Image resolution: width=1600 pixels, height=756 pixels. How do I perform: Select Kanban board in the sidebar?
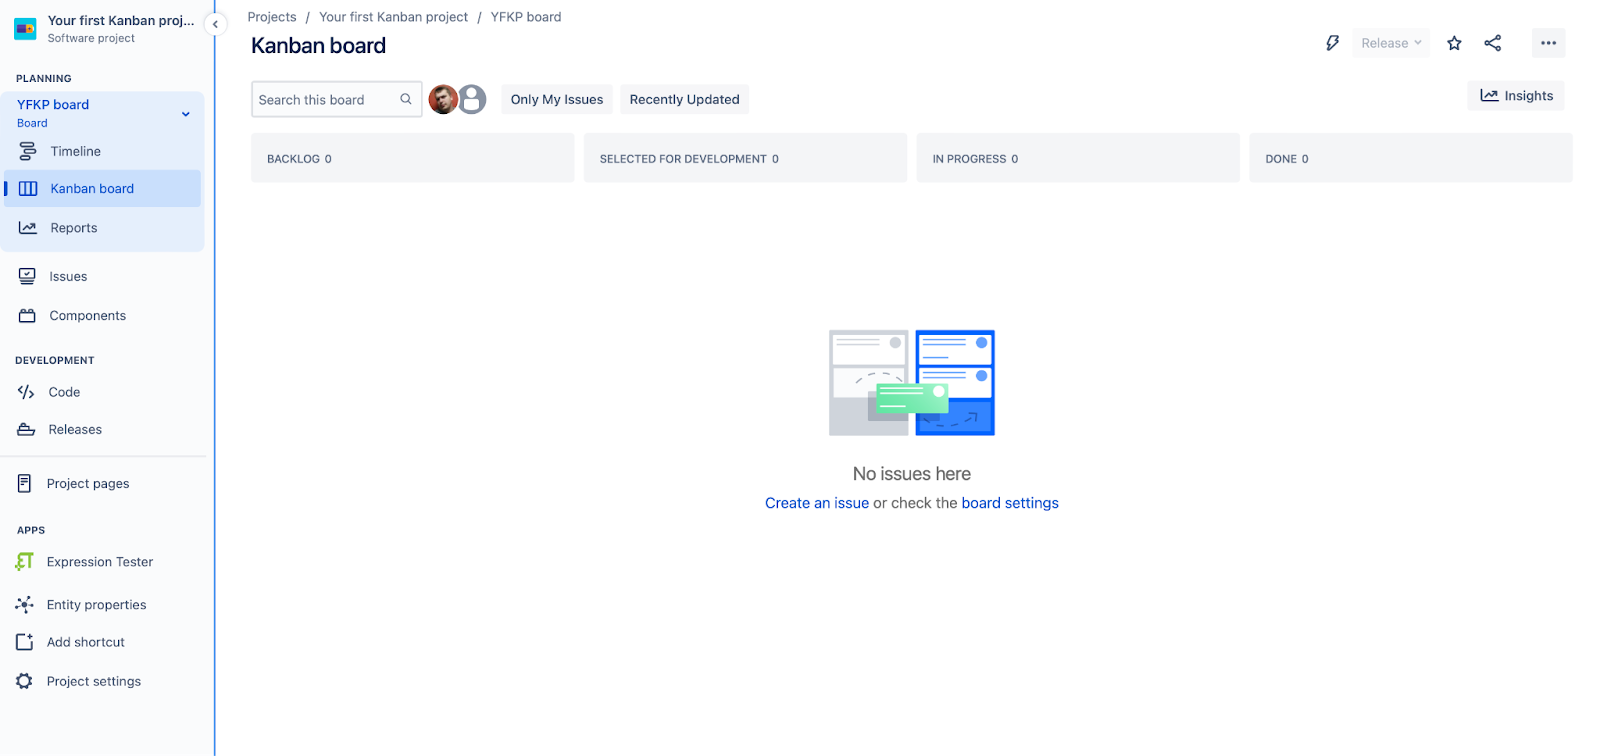pos(103,189)
